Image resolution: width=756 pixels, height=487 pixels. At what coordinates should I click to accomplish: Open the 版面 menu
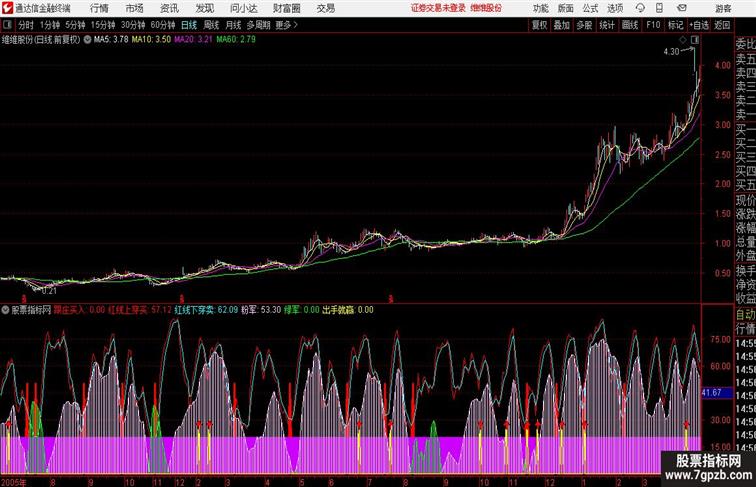(565, 8)
